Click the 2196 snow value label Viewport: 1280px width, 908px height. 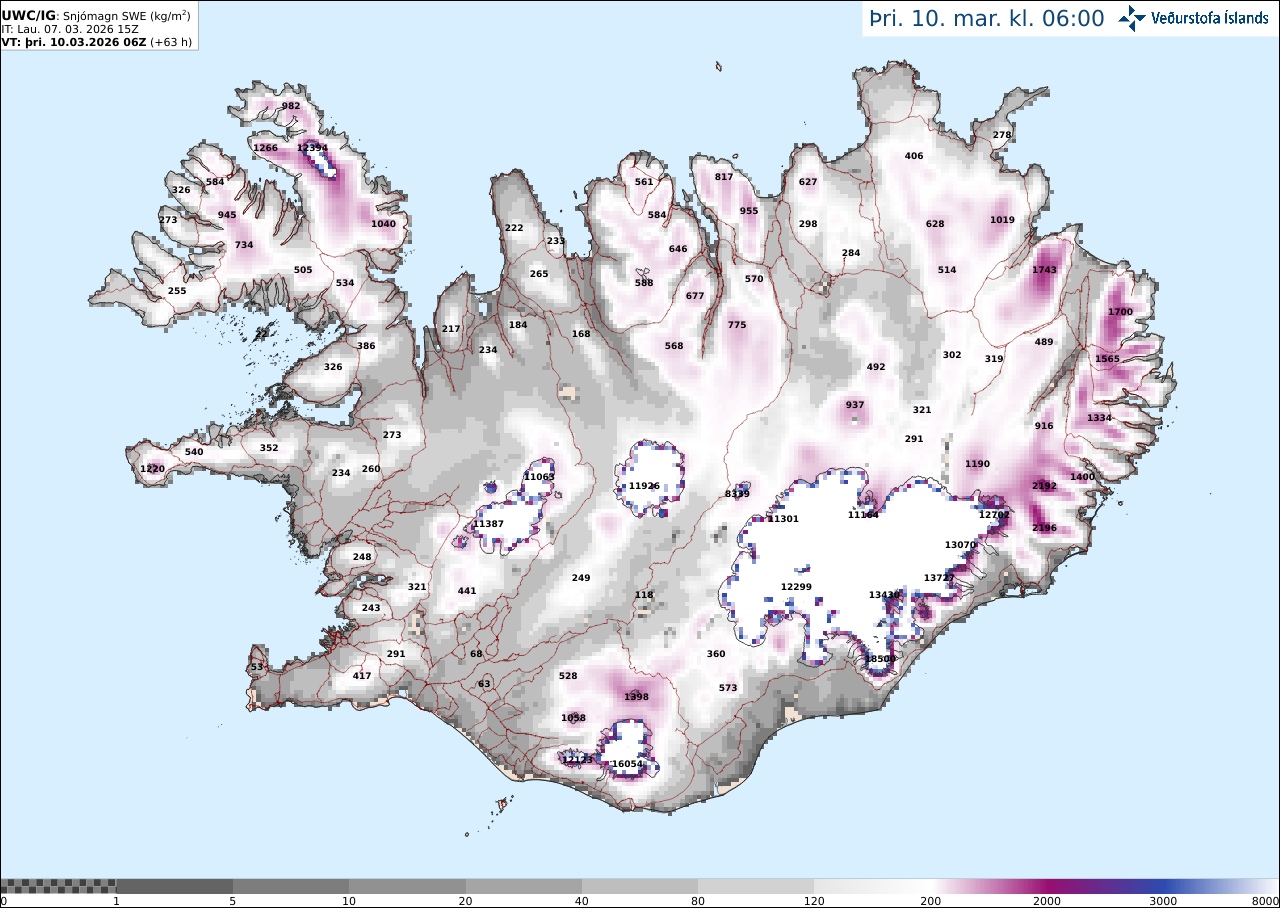click(1044, 528)
